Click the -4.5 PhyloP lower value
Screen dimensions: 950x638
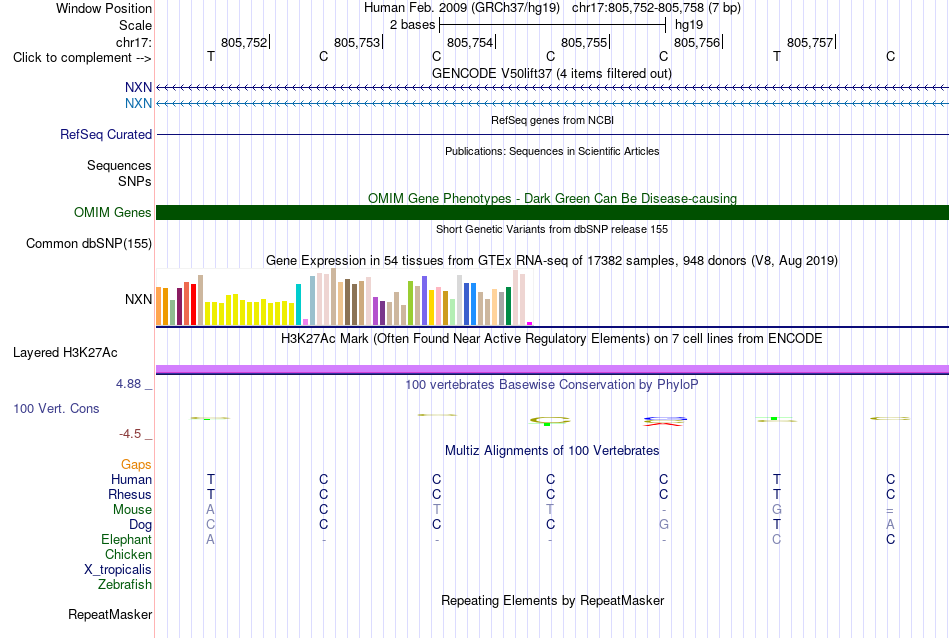tap(130, 434)
